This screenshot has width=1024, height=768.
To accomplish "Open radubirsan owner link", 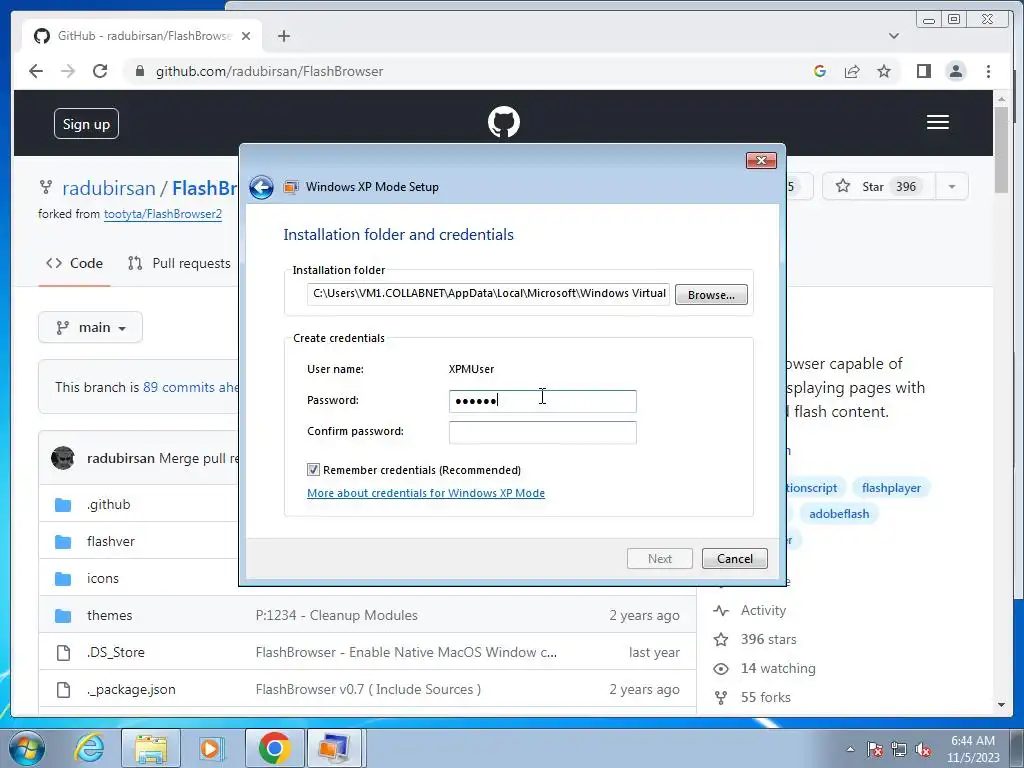I will click(x=108, y=188).
